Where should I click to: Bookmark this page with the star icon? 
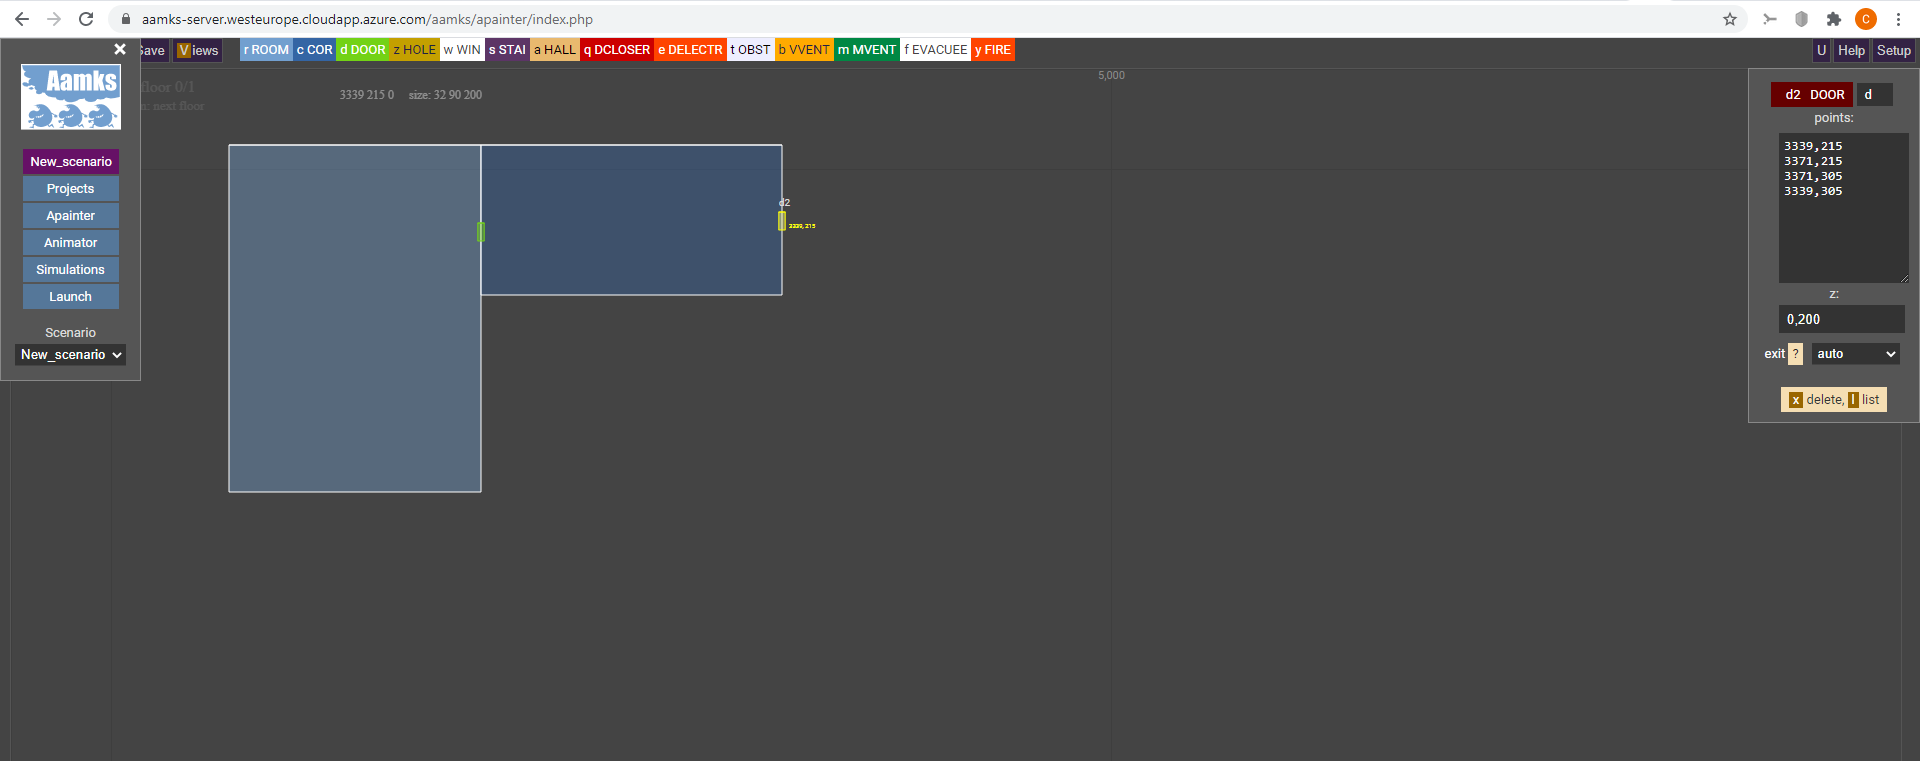pos(1730,19)
